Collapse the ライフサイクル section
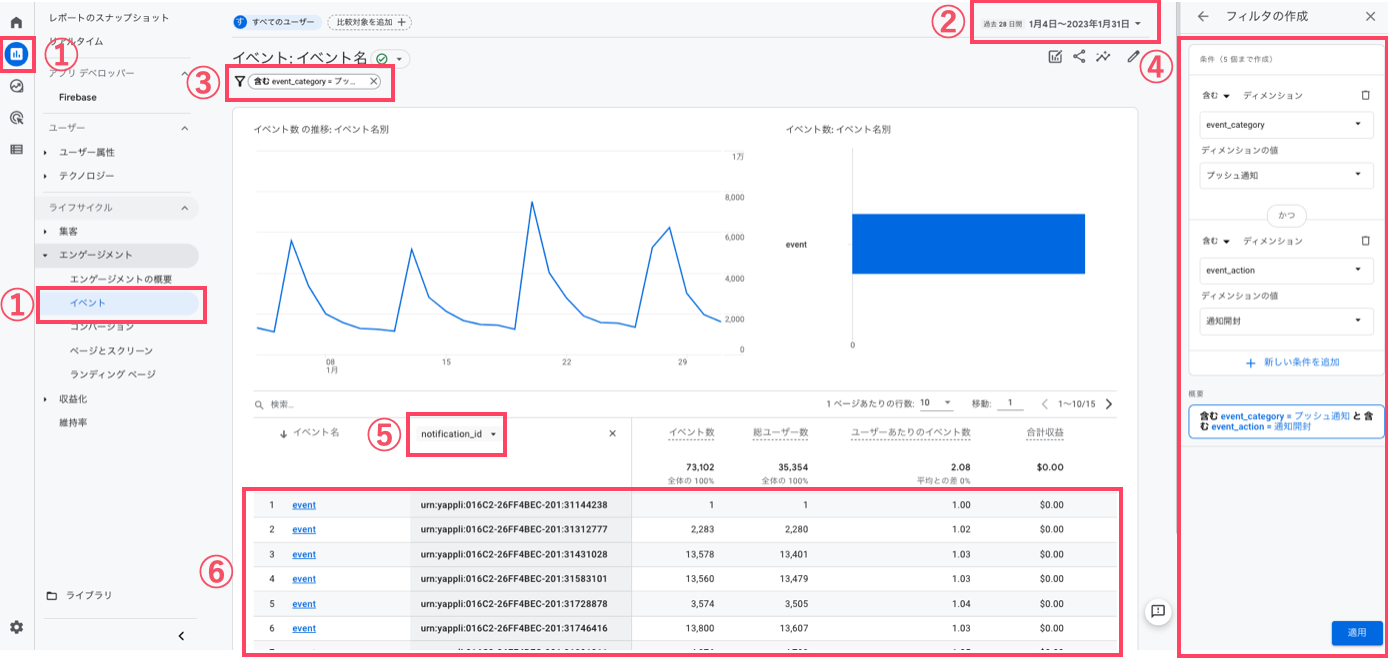Viewport: 1388px width, 663px height. tap(184, 208)
